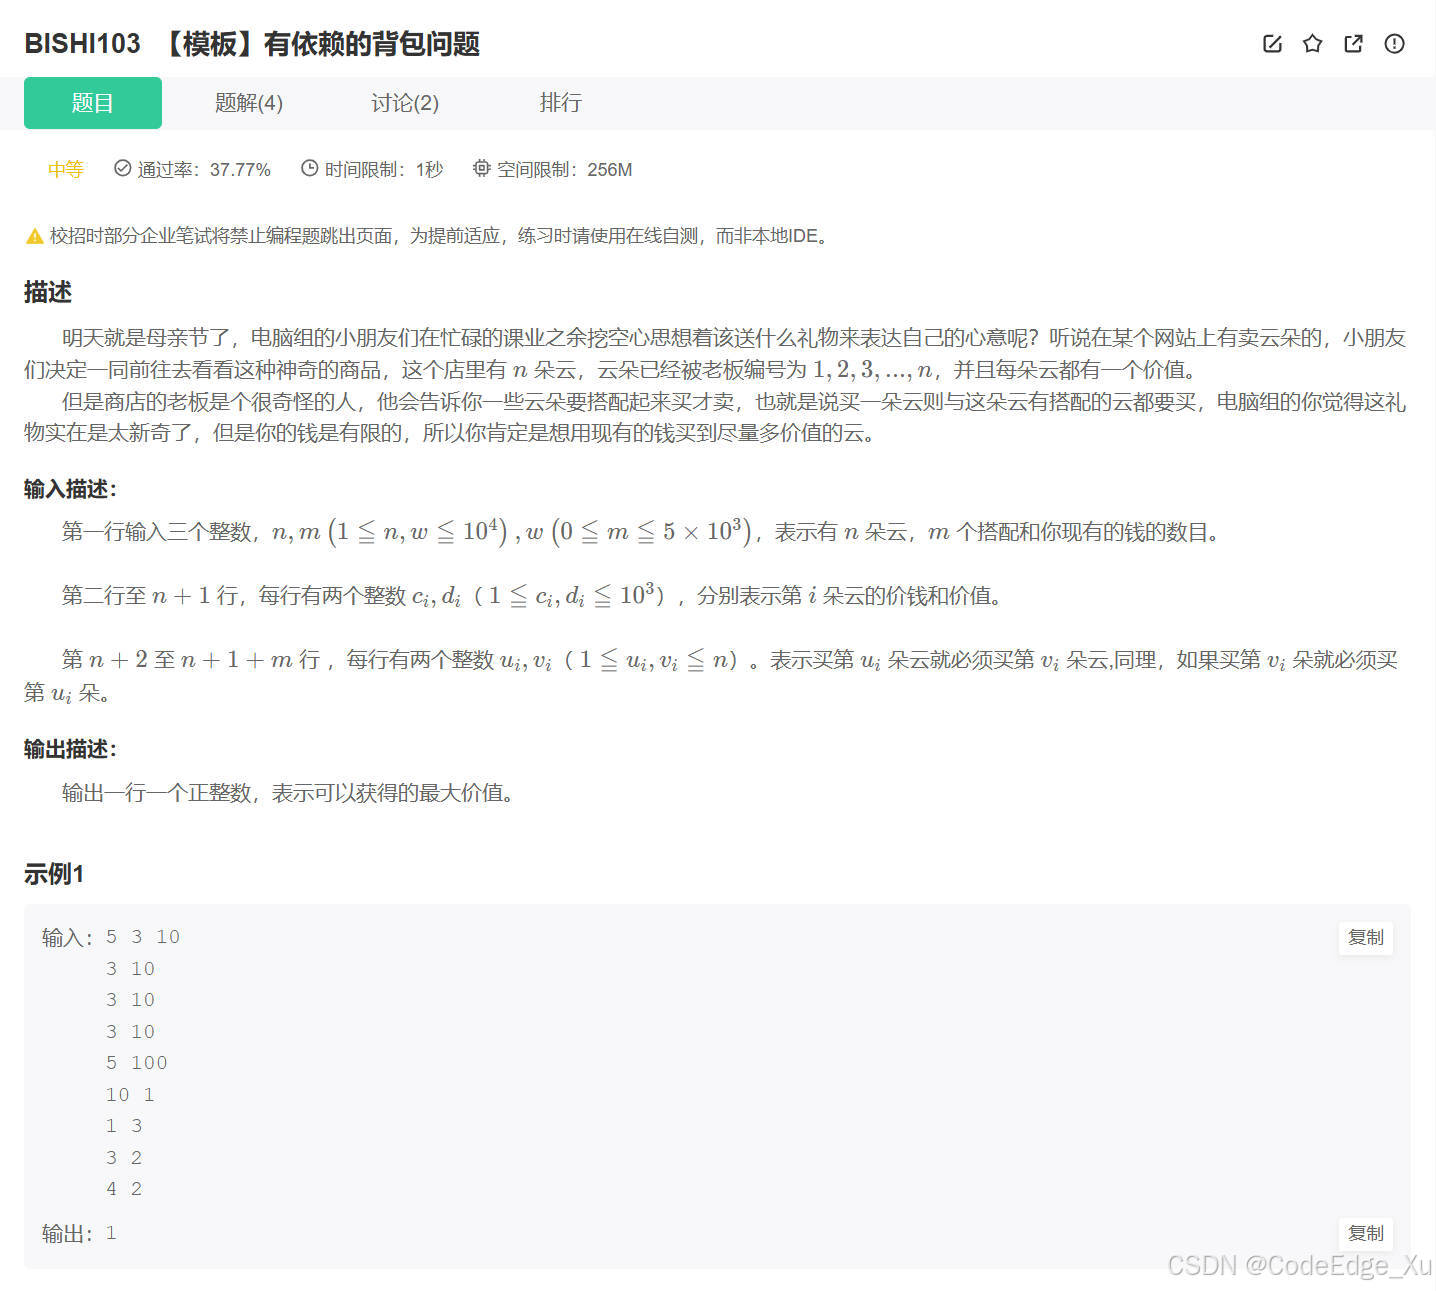1436x1291 pixels.
Task: Open the edit icon beside the star
Action: tap(1271, 44)
